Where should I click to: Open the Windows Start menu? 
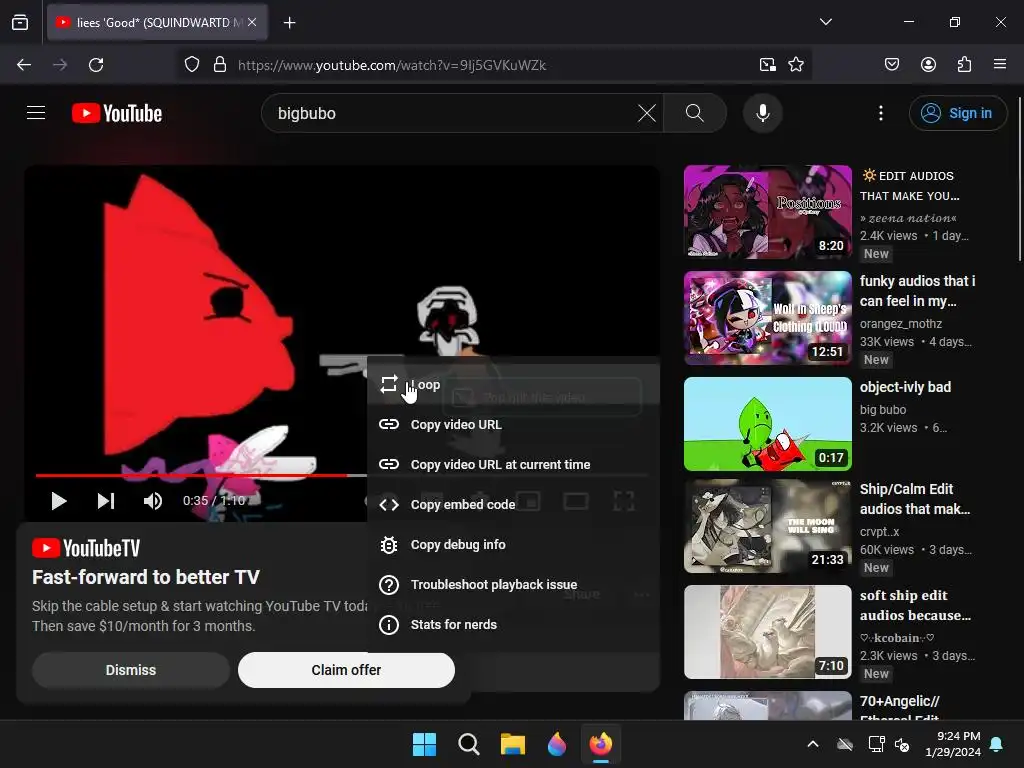(424, 744)
